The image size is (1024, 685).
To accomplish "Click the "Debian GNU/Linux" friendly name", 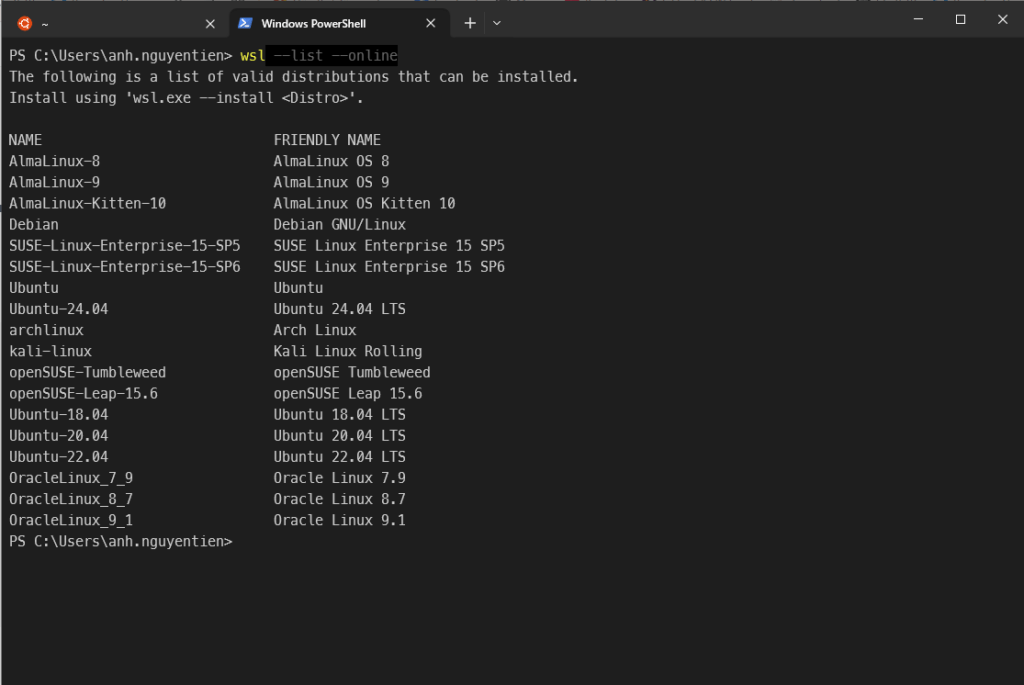I will pyautogui.click(x=340, y=225).
